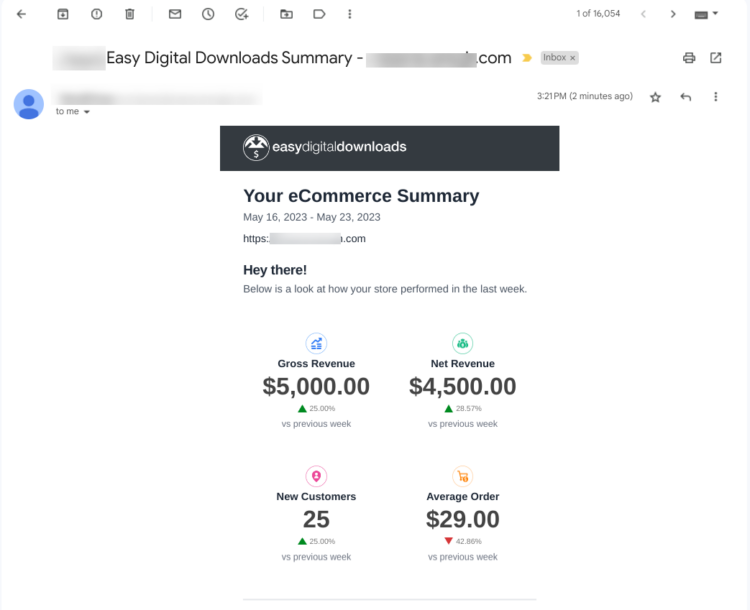Click the '3:21 PM (2 minutes ago)' timestamp
The image size is (750, 610).
pos(585,96)
